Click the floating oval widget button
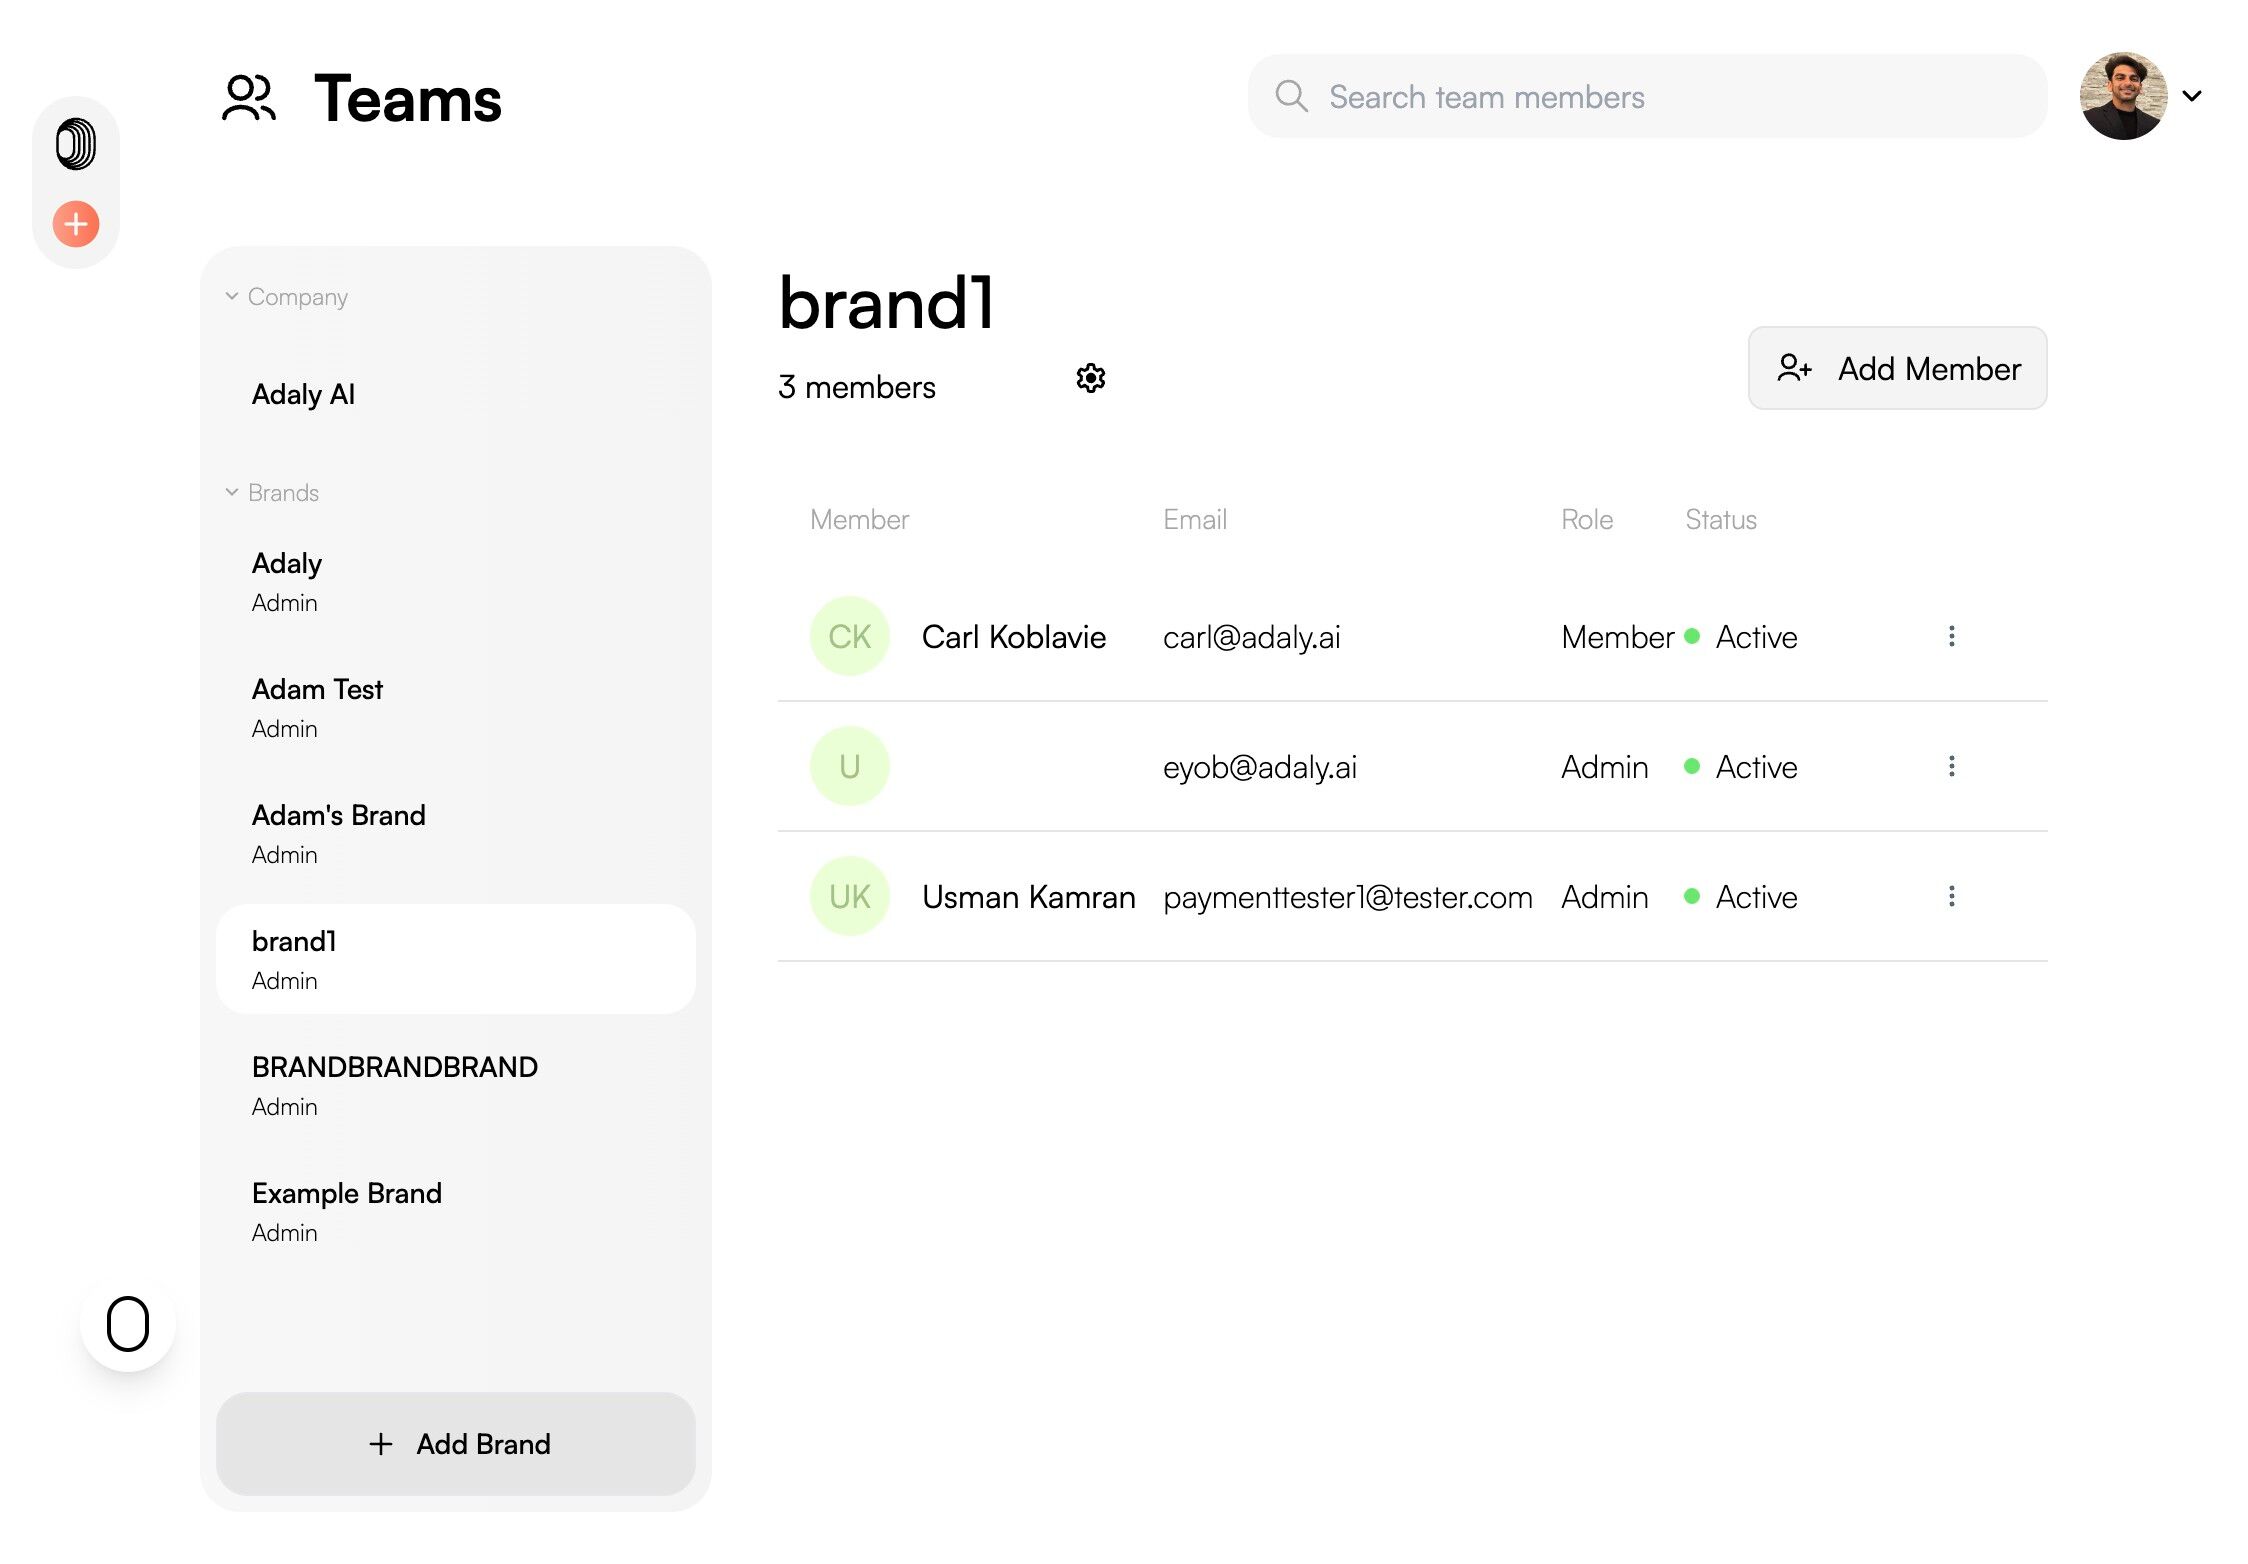The image size is (2248, 1564). point(128,1324)
